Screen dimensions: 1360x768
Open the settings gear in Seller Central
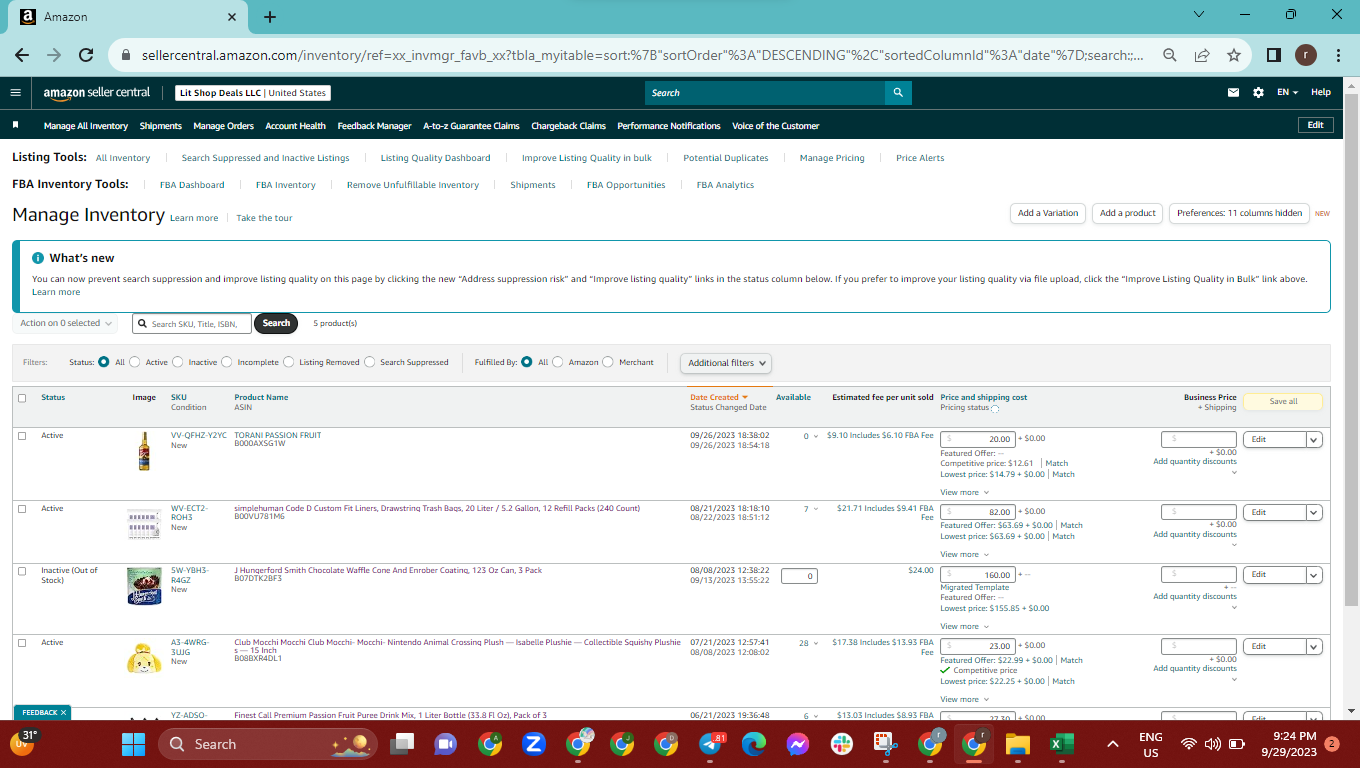coord(1258,92)
